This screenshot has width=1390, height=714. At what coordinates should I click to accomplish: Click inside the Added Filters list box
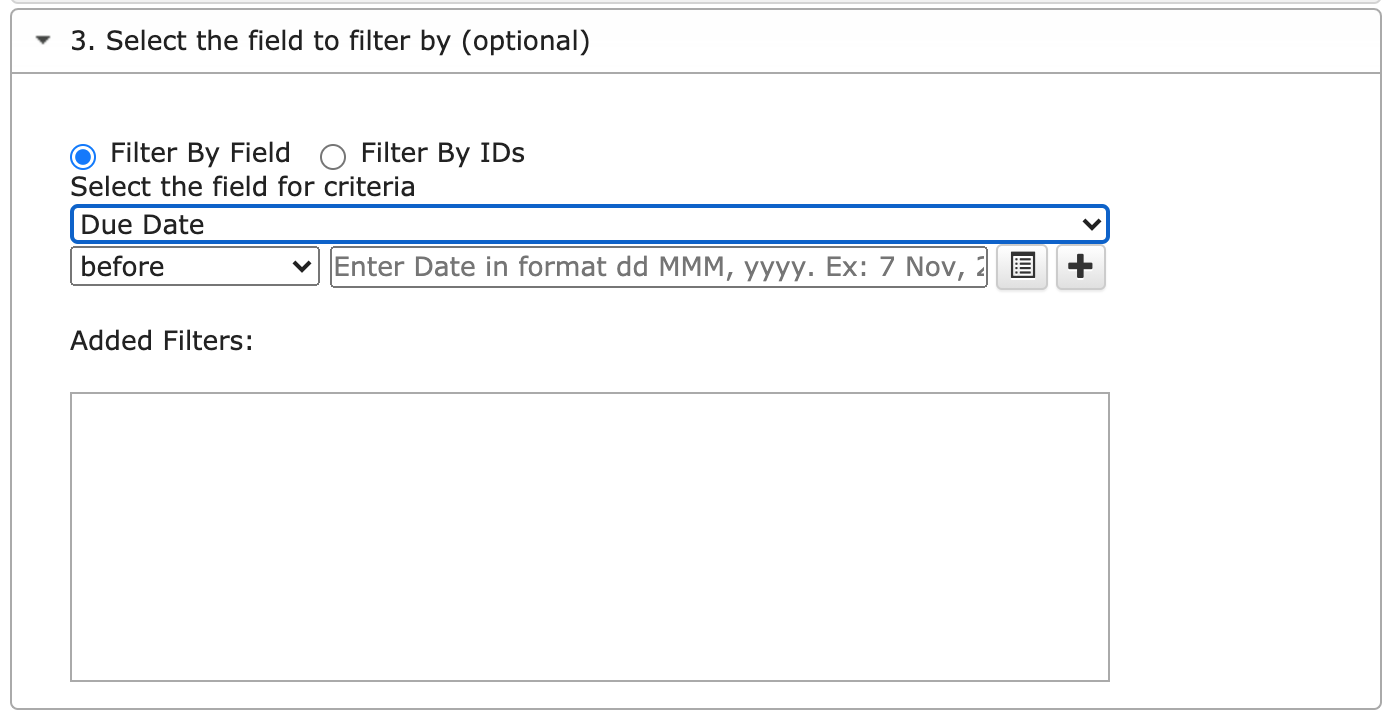pyautogui.click(x=589, y=536)
